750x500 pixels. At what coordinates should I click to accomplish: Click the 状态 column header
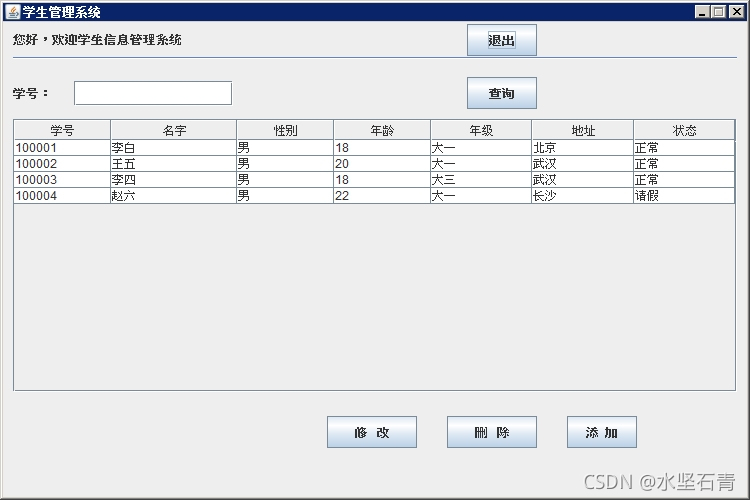tap(684, 130)
